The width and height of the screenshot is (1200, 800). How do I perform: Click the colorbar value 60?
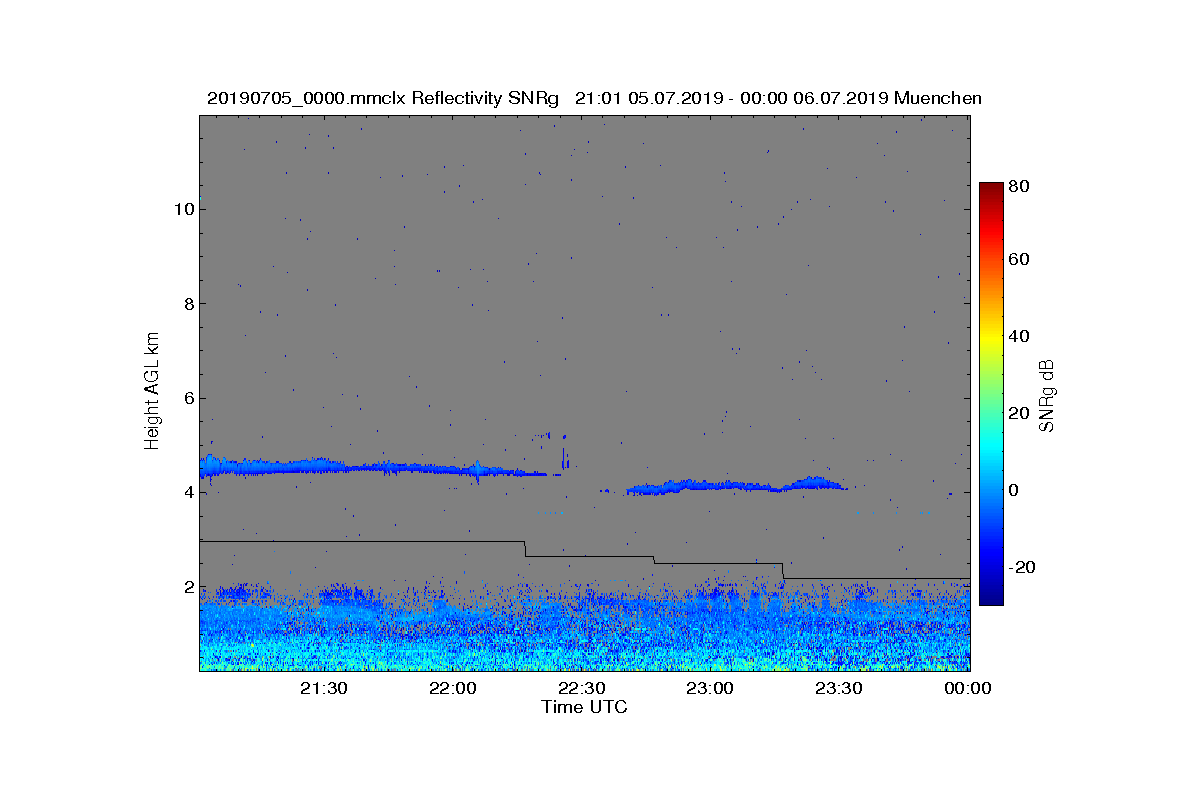tap(1020, 260)
